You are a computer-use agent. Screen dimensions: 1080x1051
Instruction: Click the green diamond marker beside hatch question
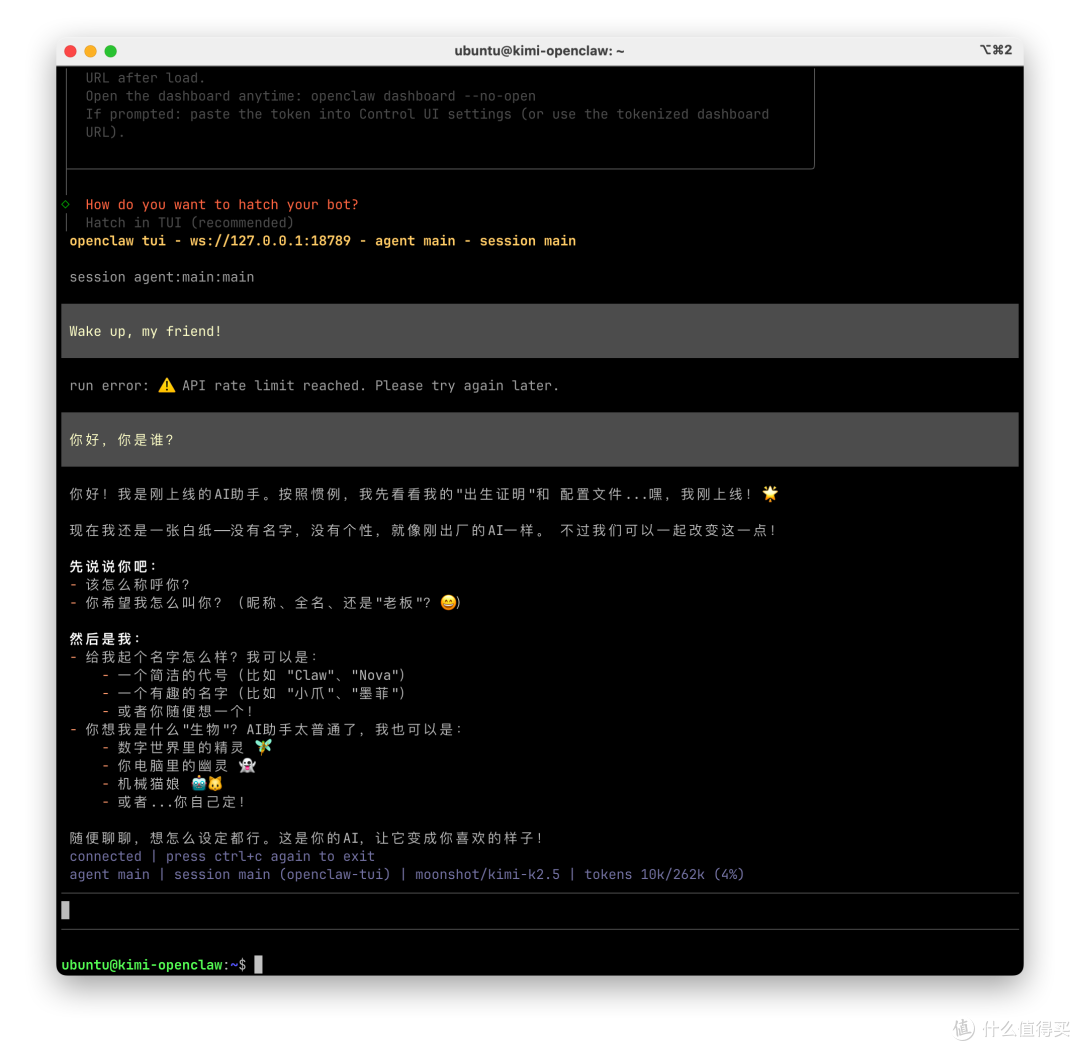click(x=66, y=204)
